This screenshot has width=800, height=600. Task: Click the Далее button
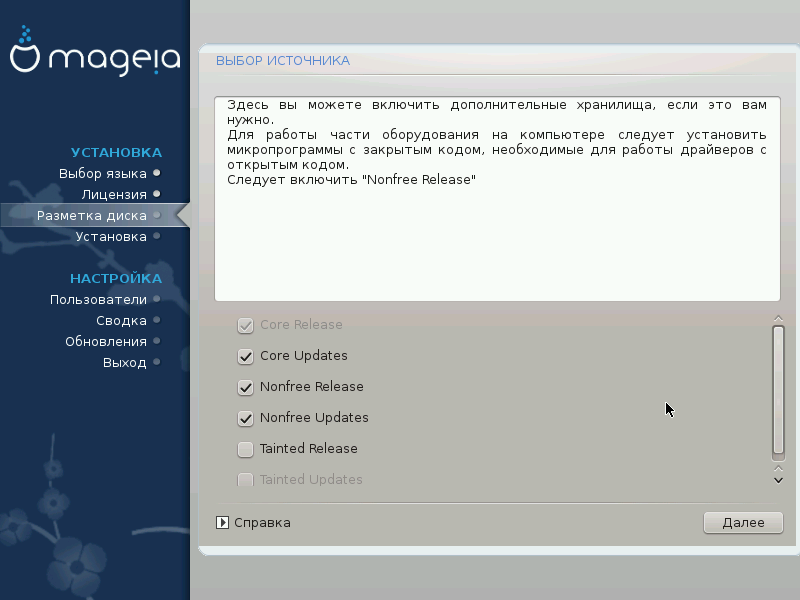coord(743,522)
